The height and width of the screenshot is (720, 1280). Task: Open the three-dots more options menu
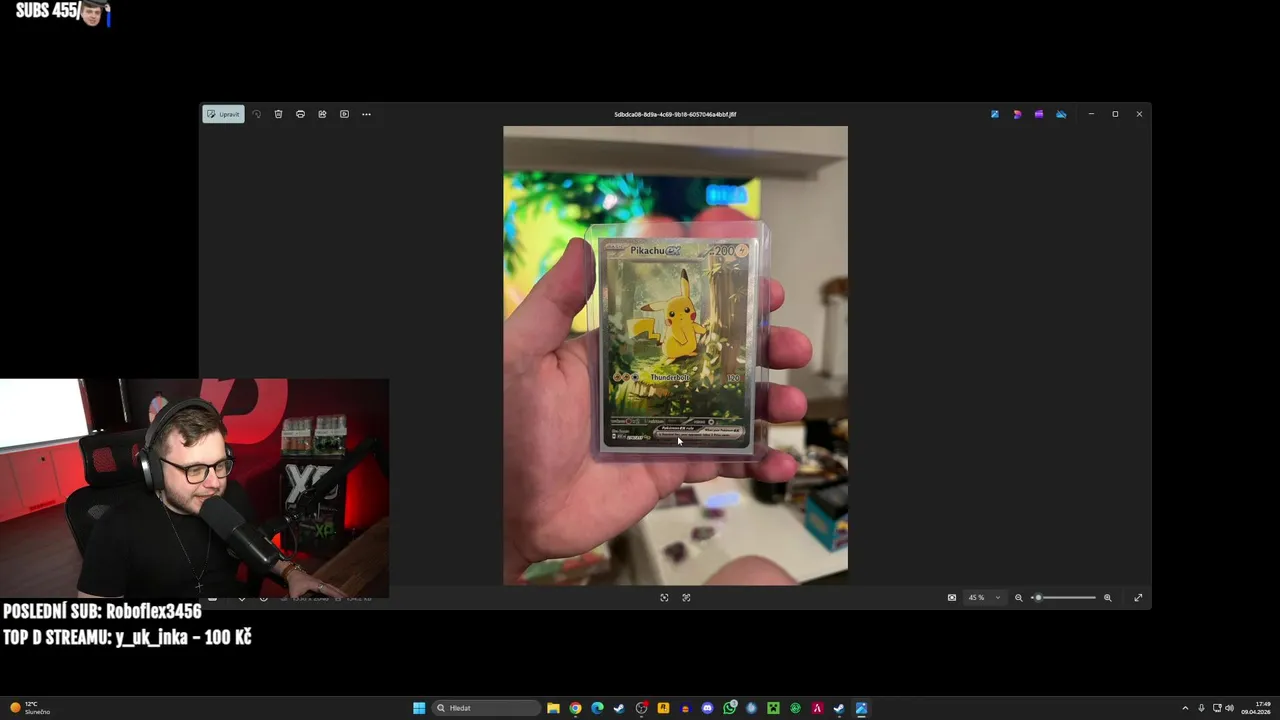tap(366, 114)
